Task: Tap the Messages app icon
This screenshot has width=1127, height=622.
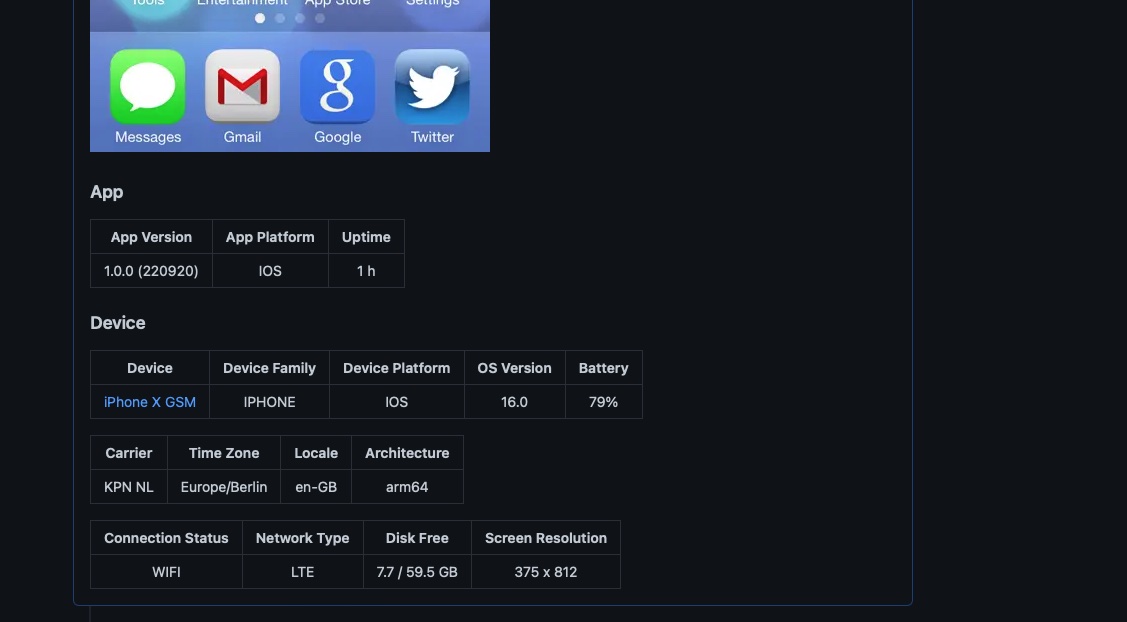Action: (147, 86)
